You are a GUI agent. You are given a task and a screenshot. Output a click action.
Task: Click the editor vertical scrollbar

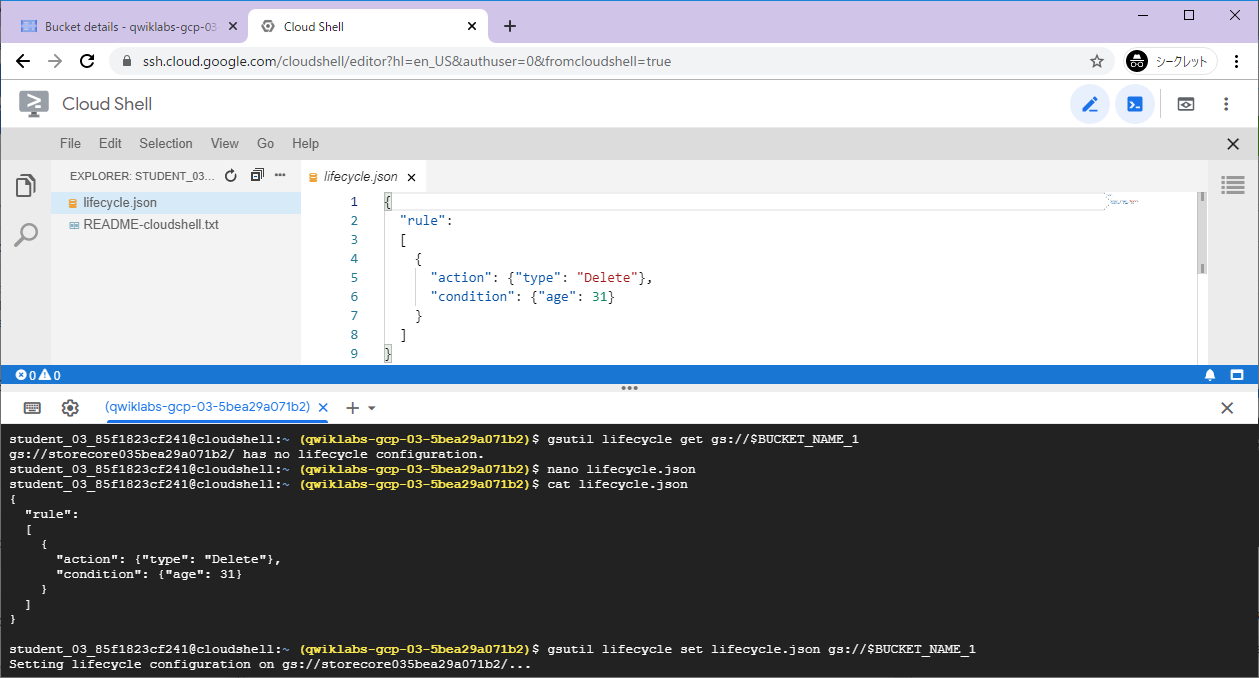(1202, 233)
